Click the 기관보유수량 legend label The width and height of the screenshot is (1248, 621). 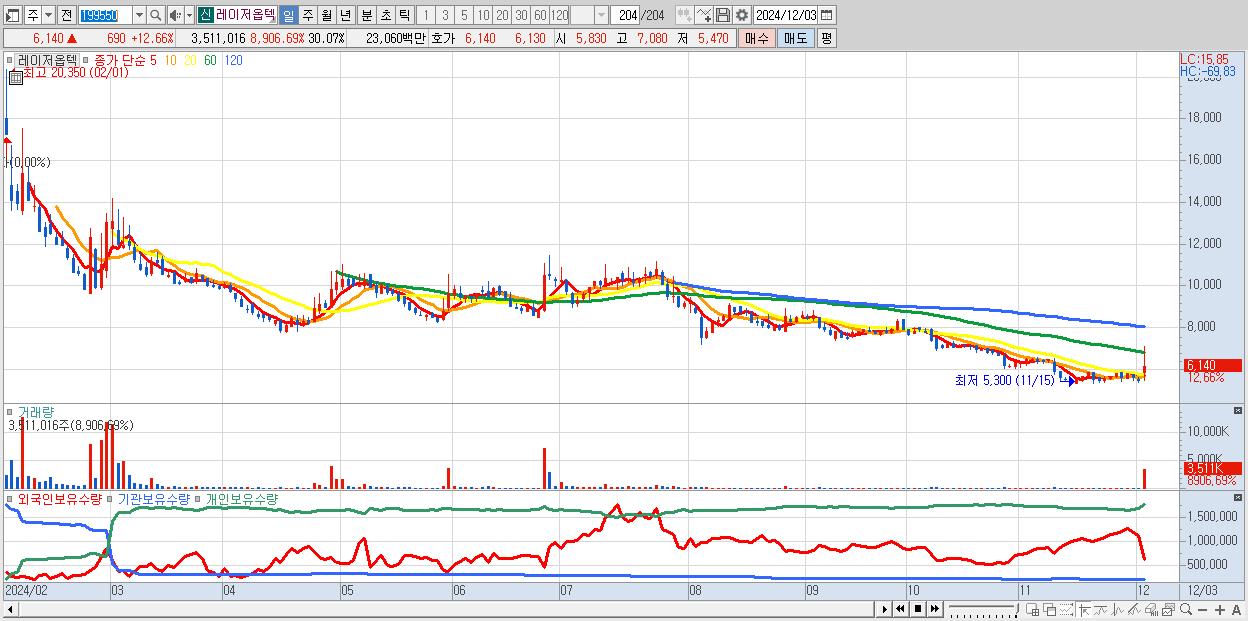154,498
